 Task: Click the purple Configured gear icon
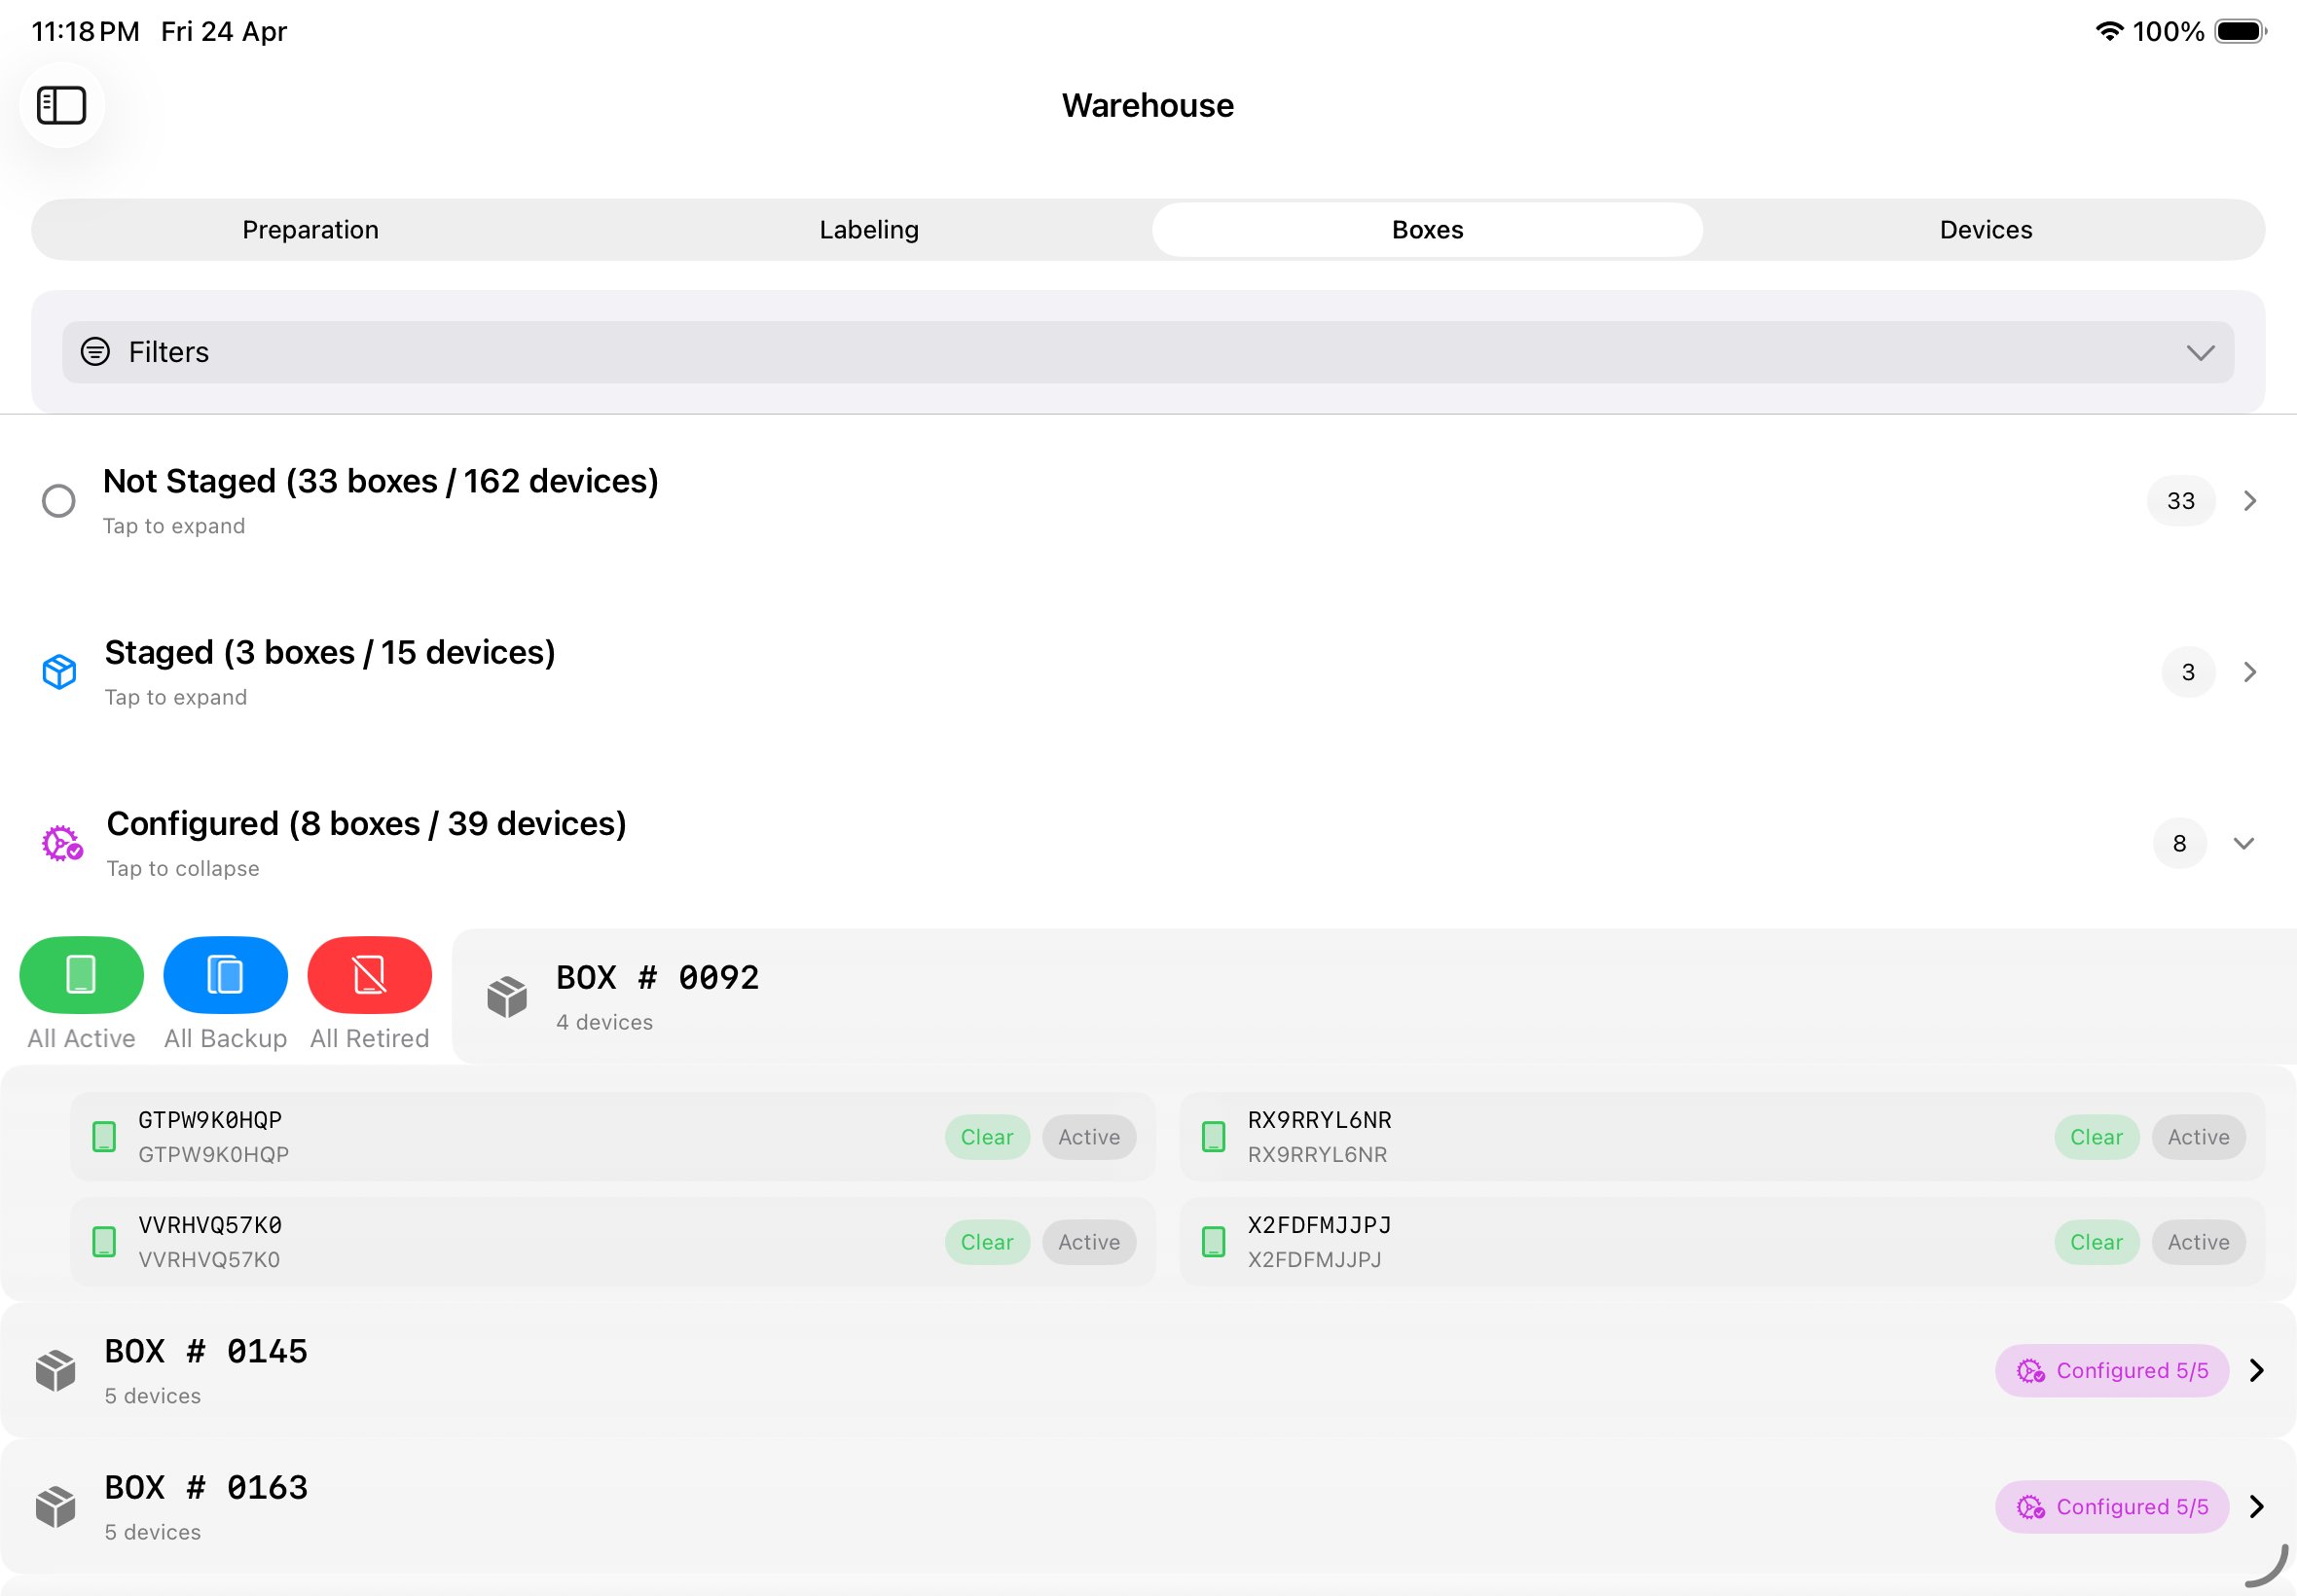click(60, 844)
